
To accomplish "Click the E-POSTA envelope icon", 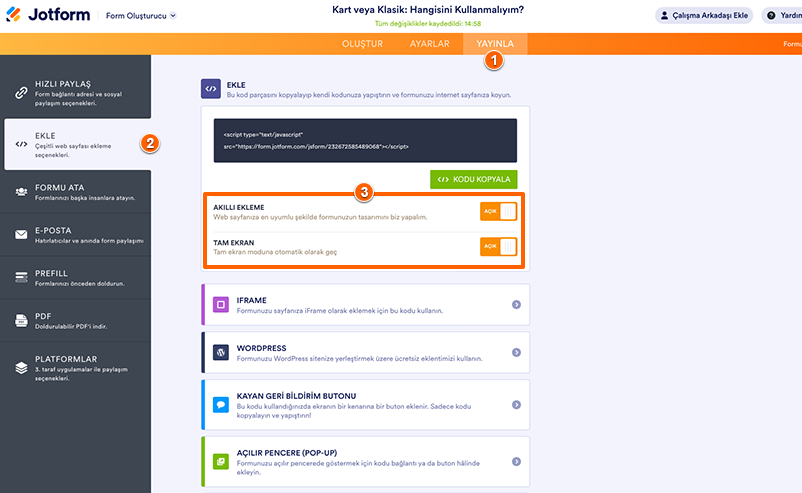I will point(21,235).
